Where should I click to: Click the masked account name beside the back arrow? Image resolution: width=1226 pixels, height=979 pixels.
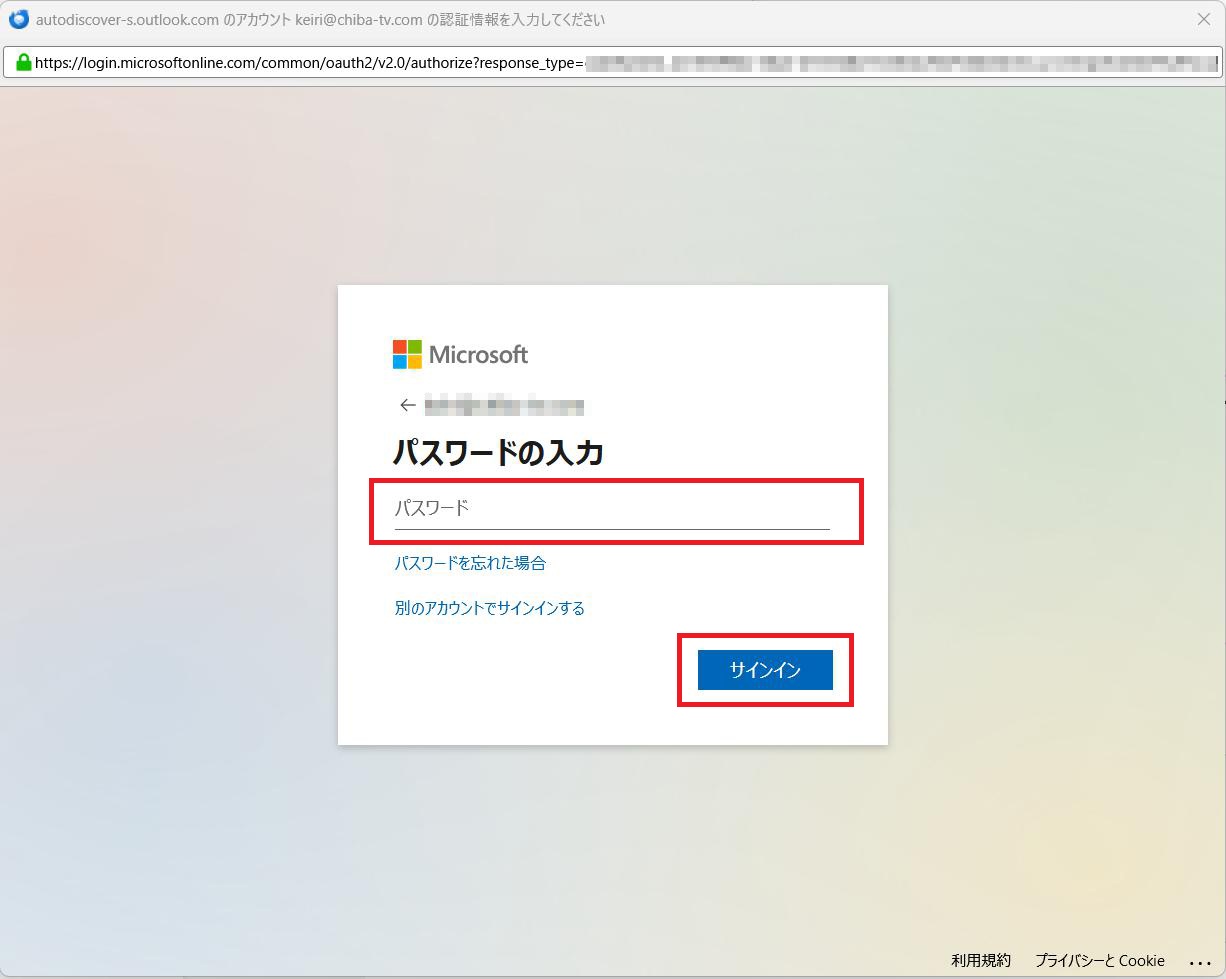505,405
